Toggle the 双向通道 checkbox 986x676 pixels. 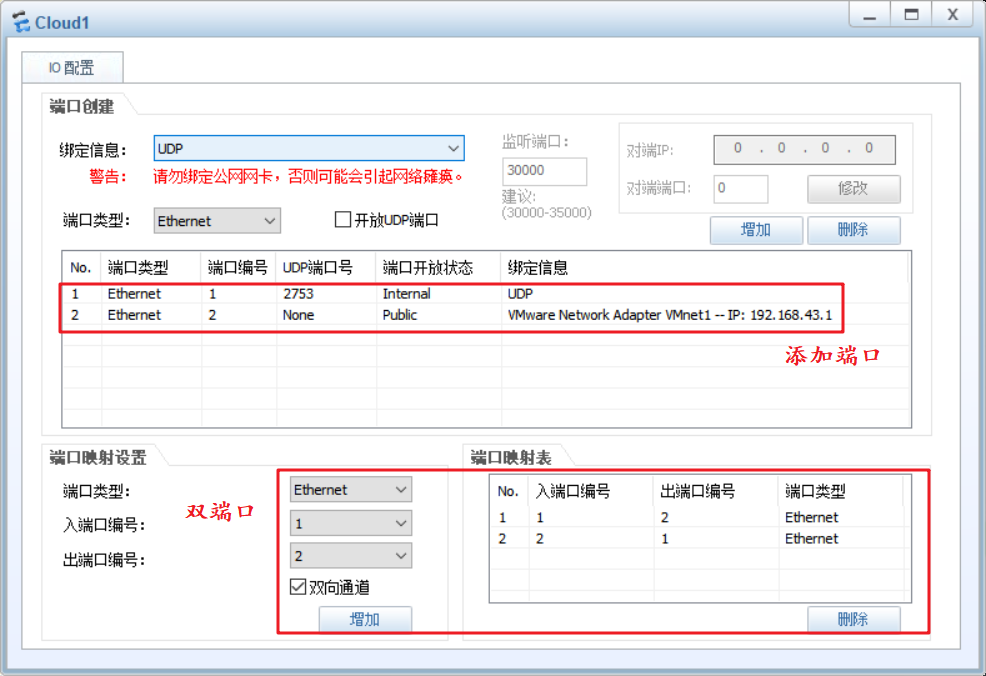[298, 587]
